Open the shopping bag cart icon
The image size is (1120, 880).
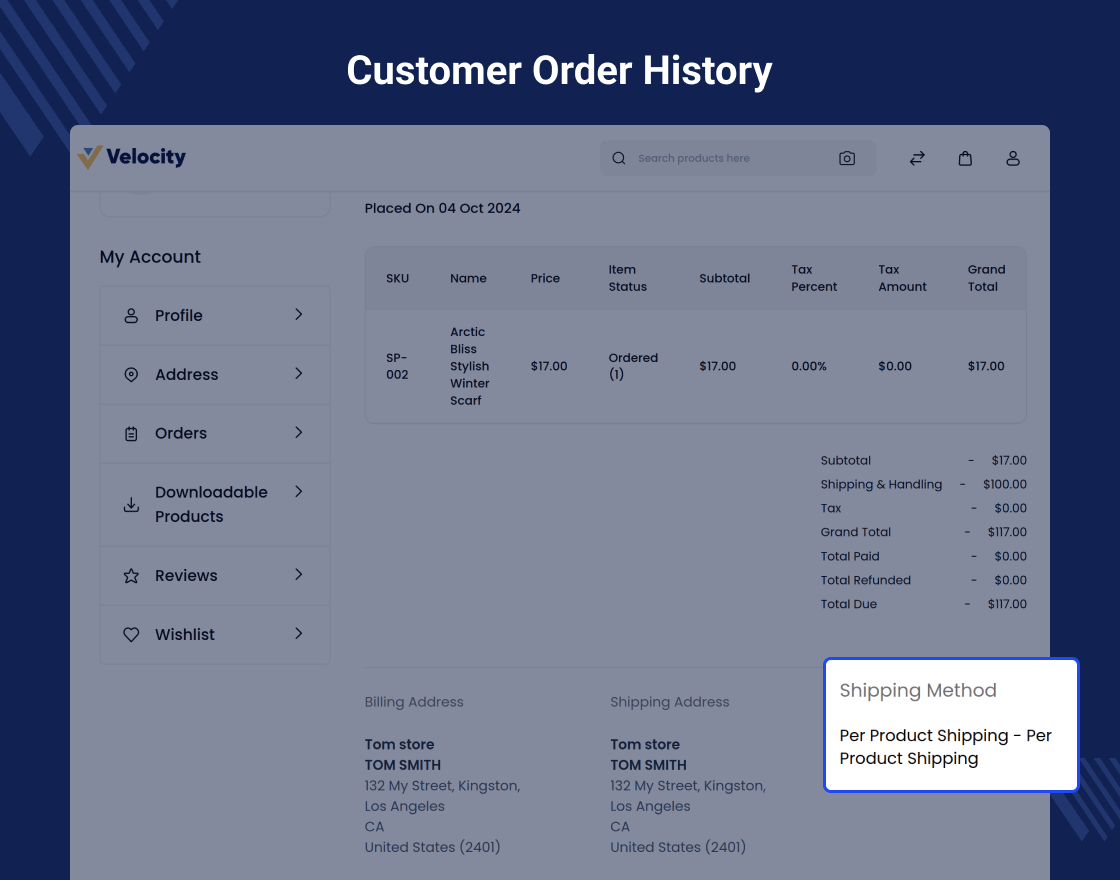click(965, 159)
